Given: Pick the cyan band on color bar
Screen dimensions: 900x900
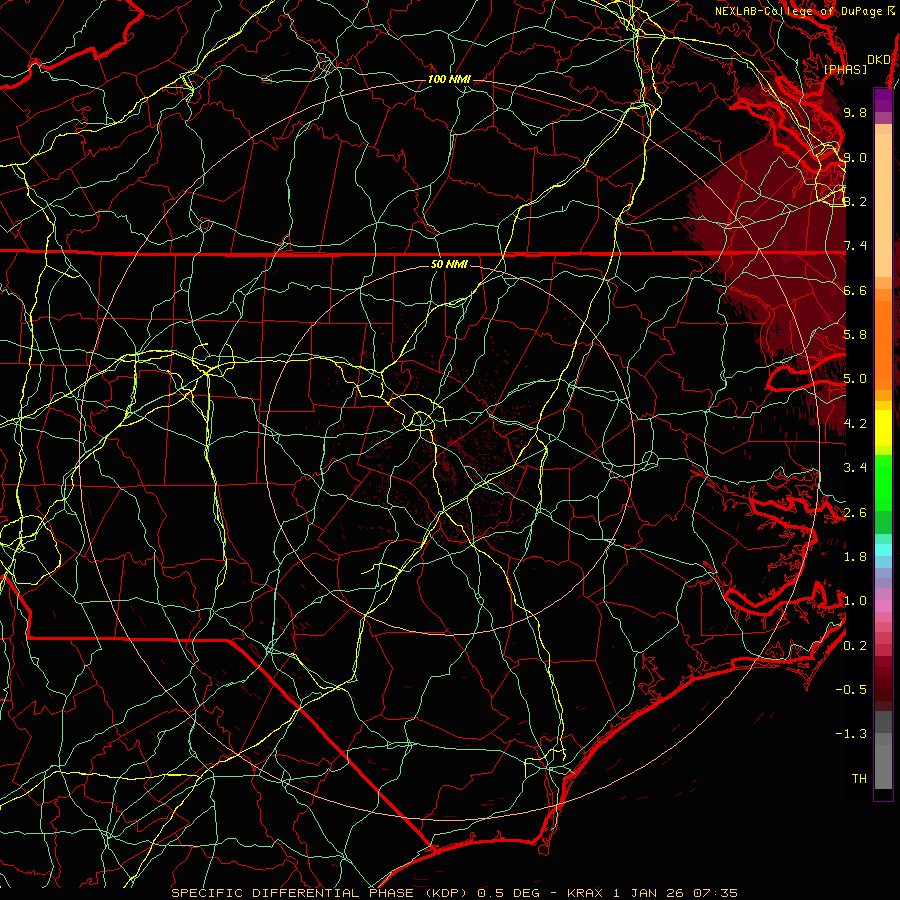Looking at the screenshot, I should click(x=883, y=550).
